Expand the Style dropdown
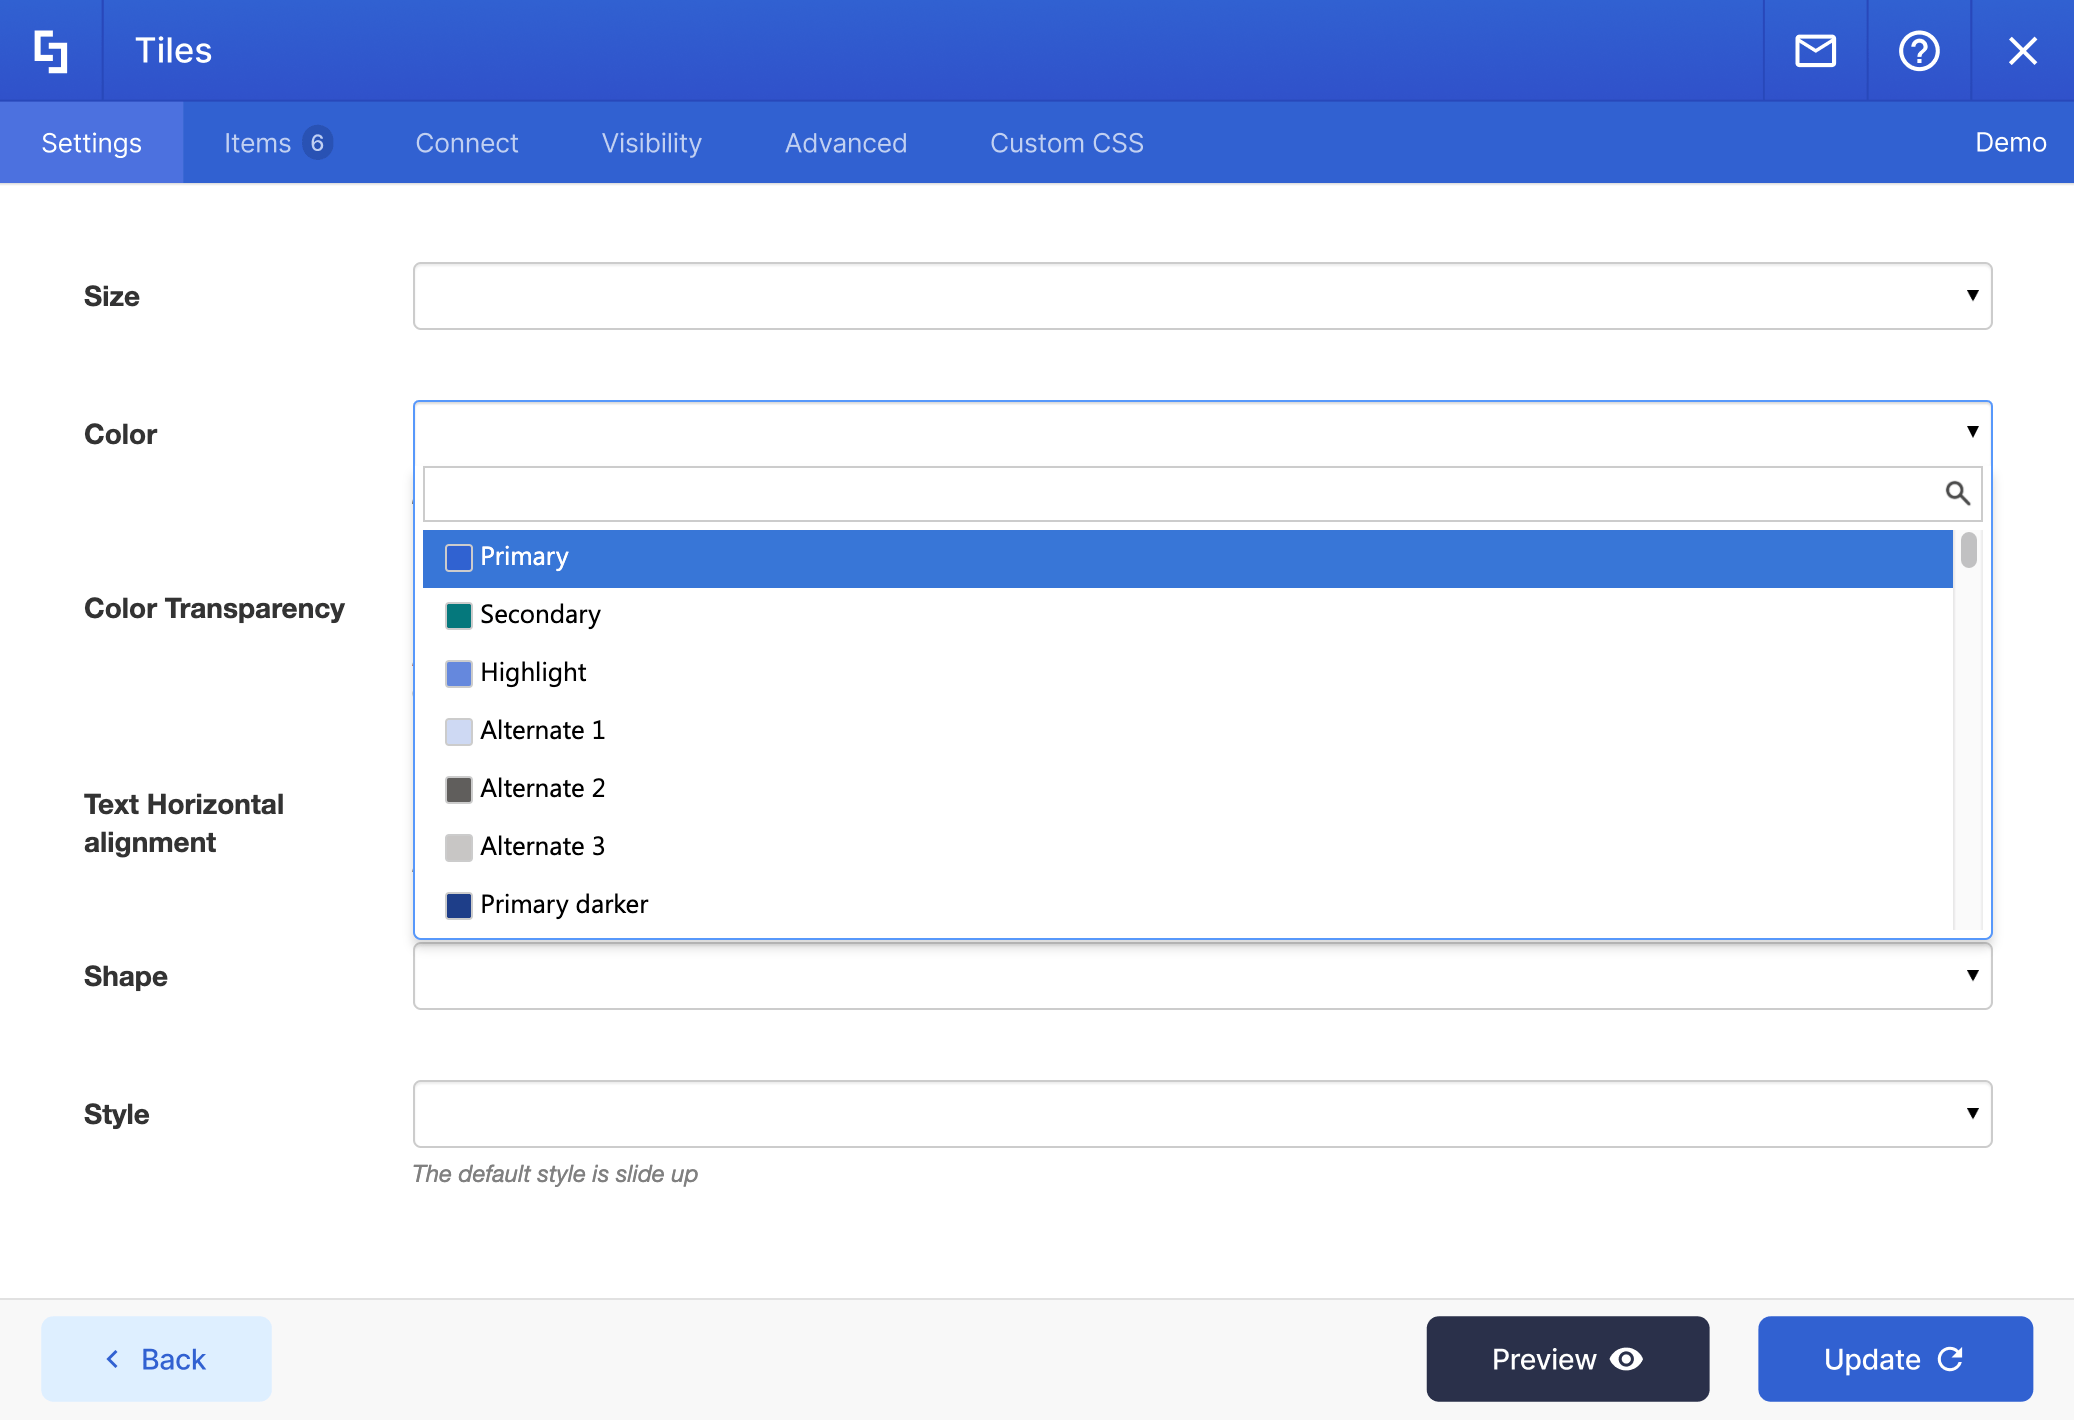2074x1420 pixels. point(1202,1114)
